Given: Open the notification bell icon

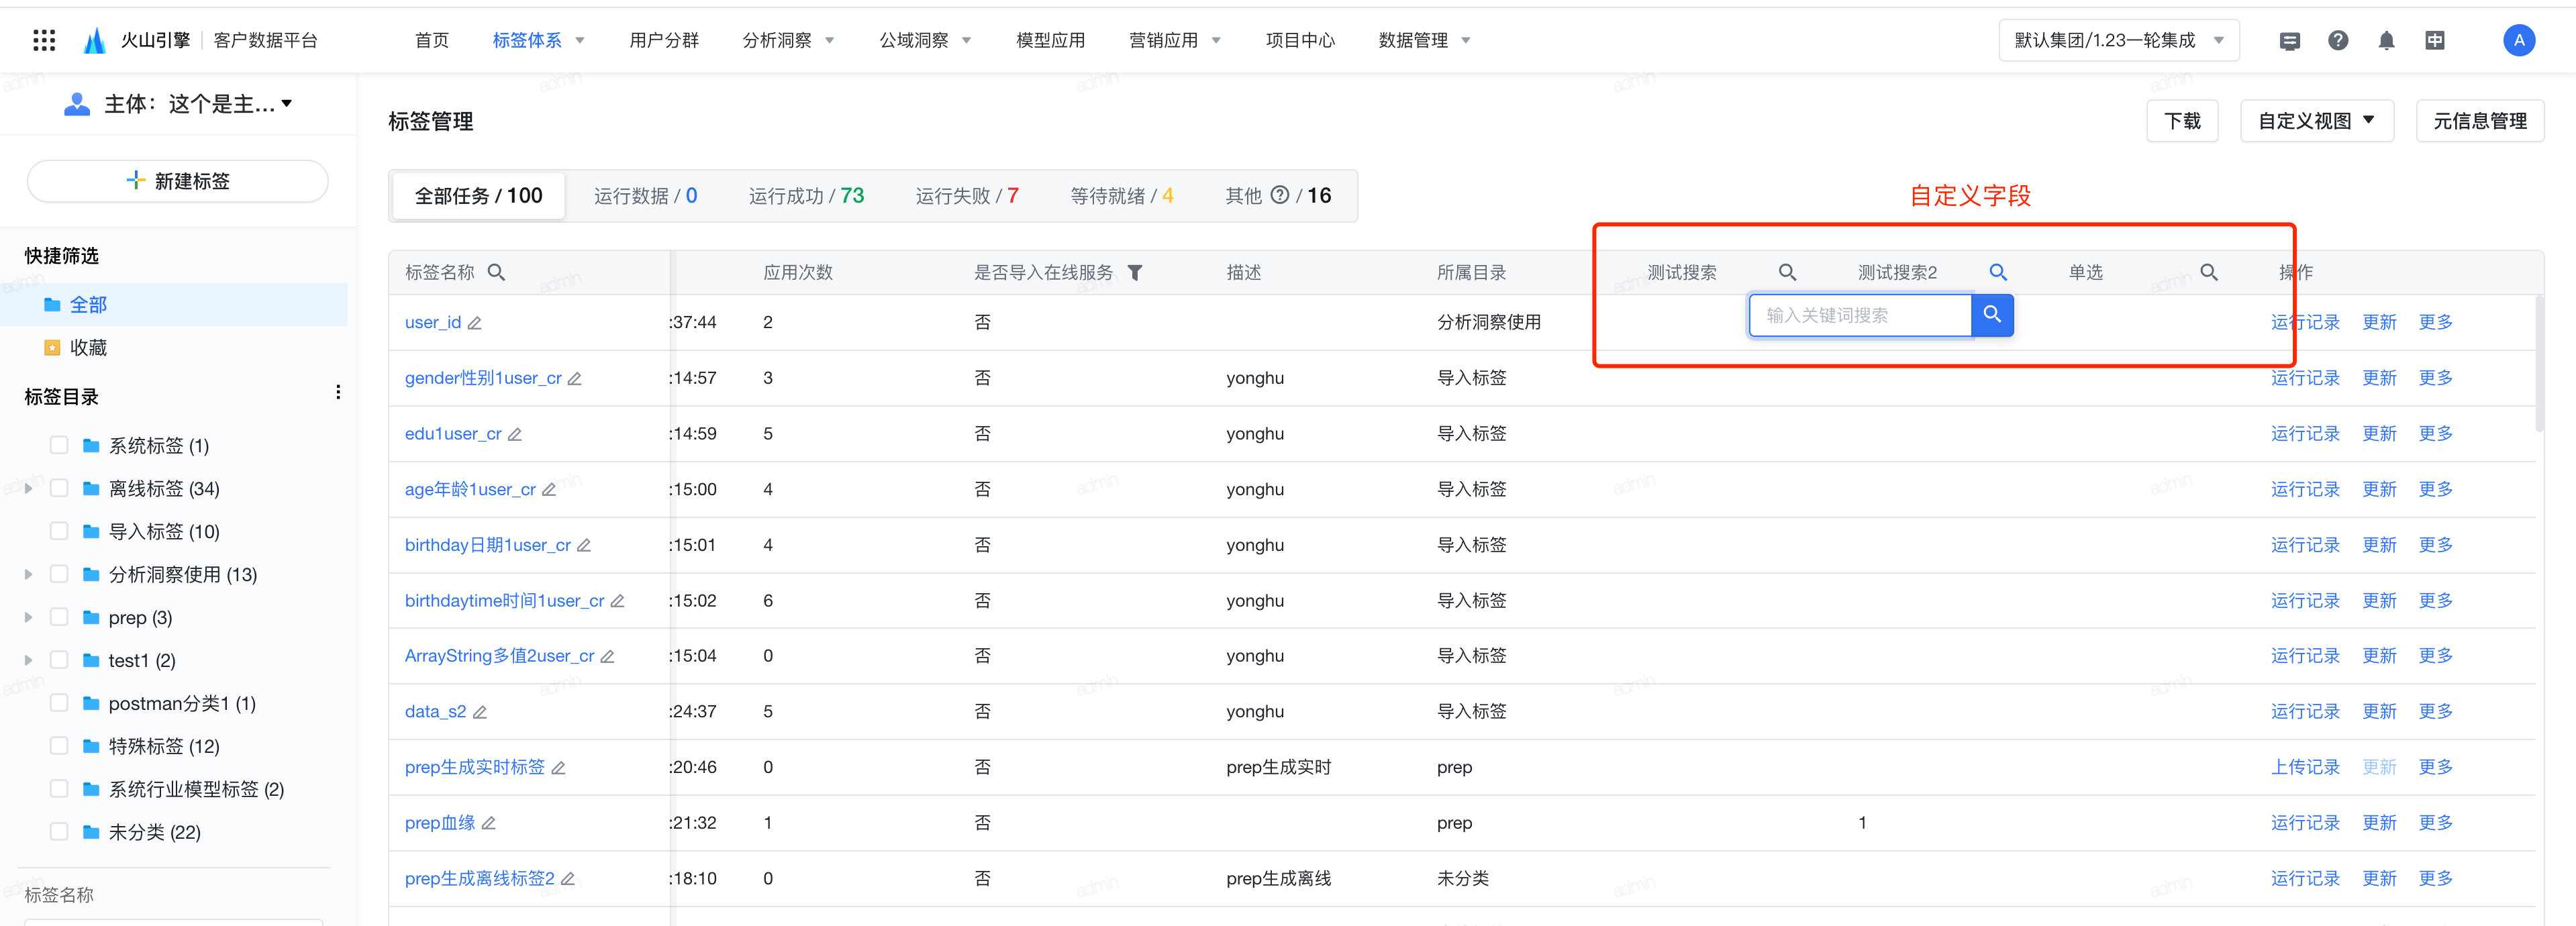Looking at the screenshot, I should (2387, 40).
